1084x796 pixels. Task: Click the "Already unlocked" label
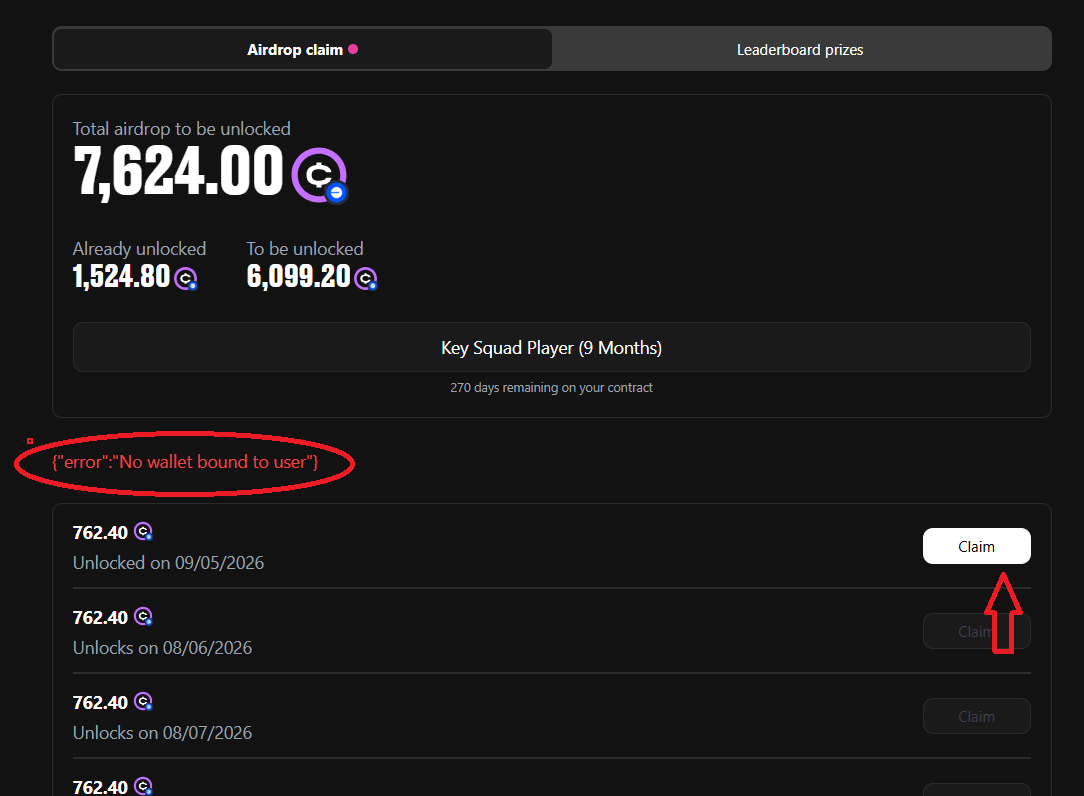pos(140,249)
